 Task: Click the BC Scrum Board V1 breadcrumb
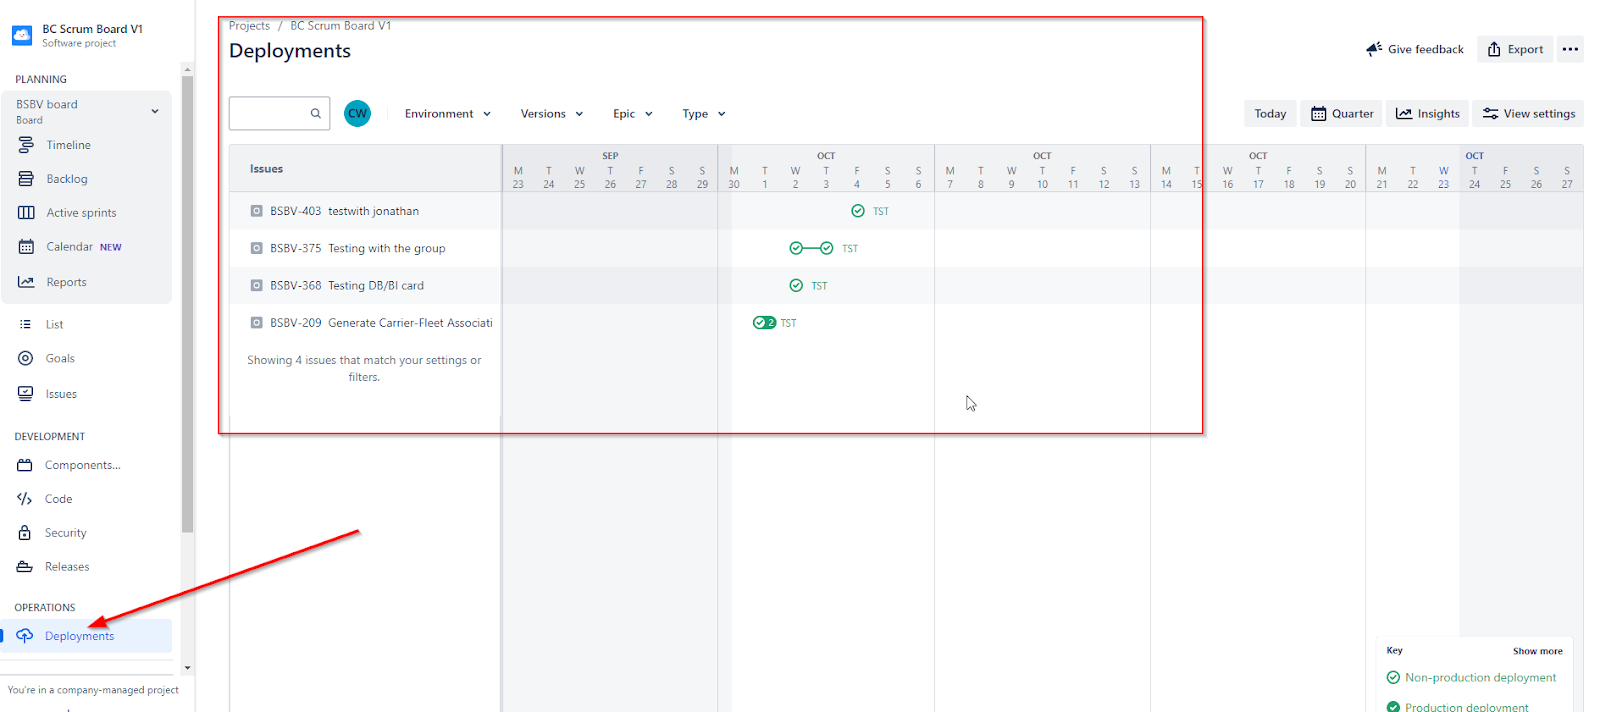coord(341,26)
